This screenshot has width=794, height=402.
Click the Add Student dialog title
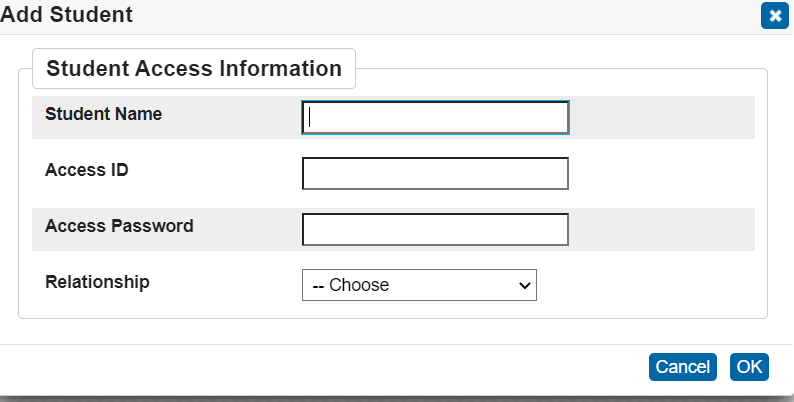pyautogui.click(x=67, y=15)
